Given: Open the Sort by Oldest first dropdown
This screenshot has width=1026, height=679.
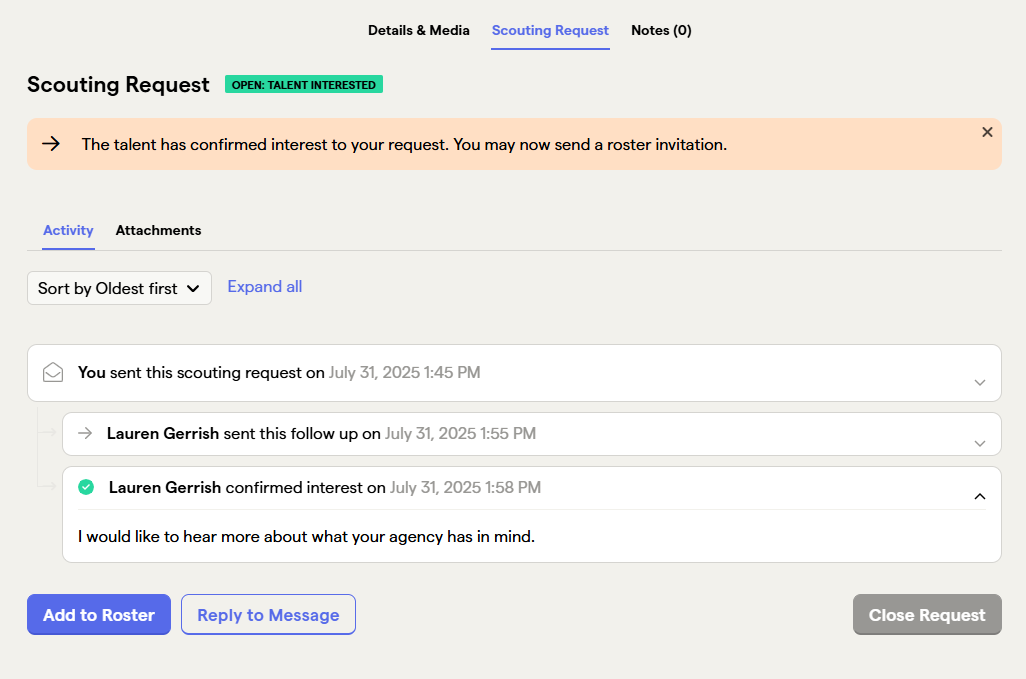Looking at the screenshot, I should click(x=119, y=288).
